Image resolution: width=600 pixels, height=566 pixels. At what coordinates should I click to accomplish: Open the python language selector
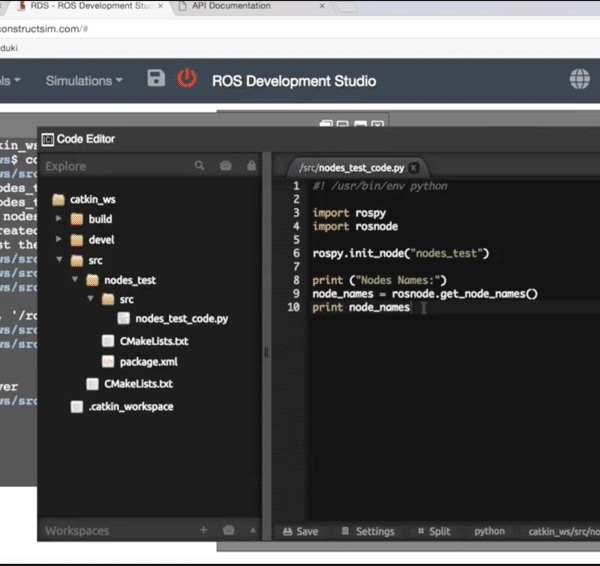click(x=489, y=531)
